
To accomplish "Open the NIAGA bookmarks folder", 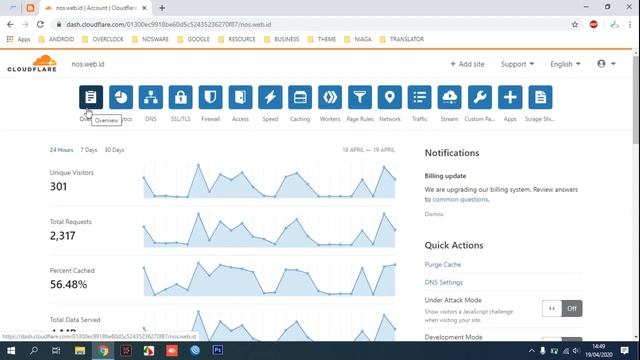I will click(358, 39).
